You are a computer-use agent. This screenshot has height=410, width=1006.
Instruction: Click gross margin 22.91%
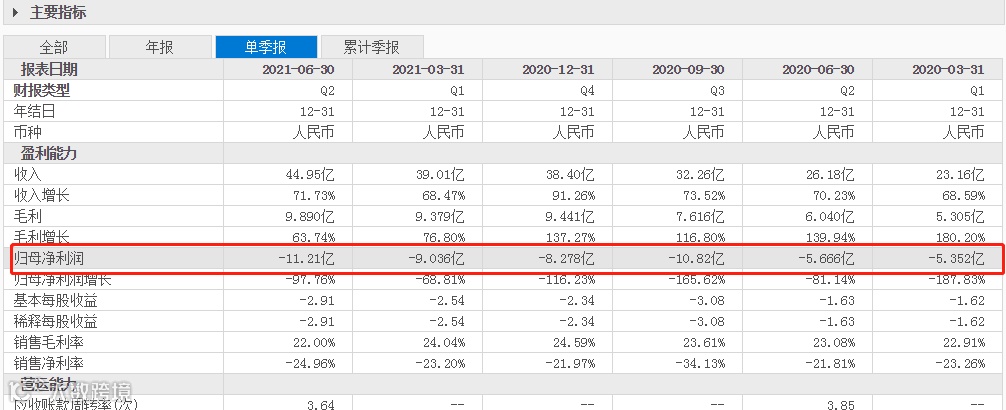coord(964,343)
